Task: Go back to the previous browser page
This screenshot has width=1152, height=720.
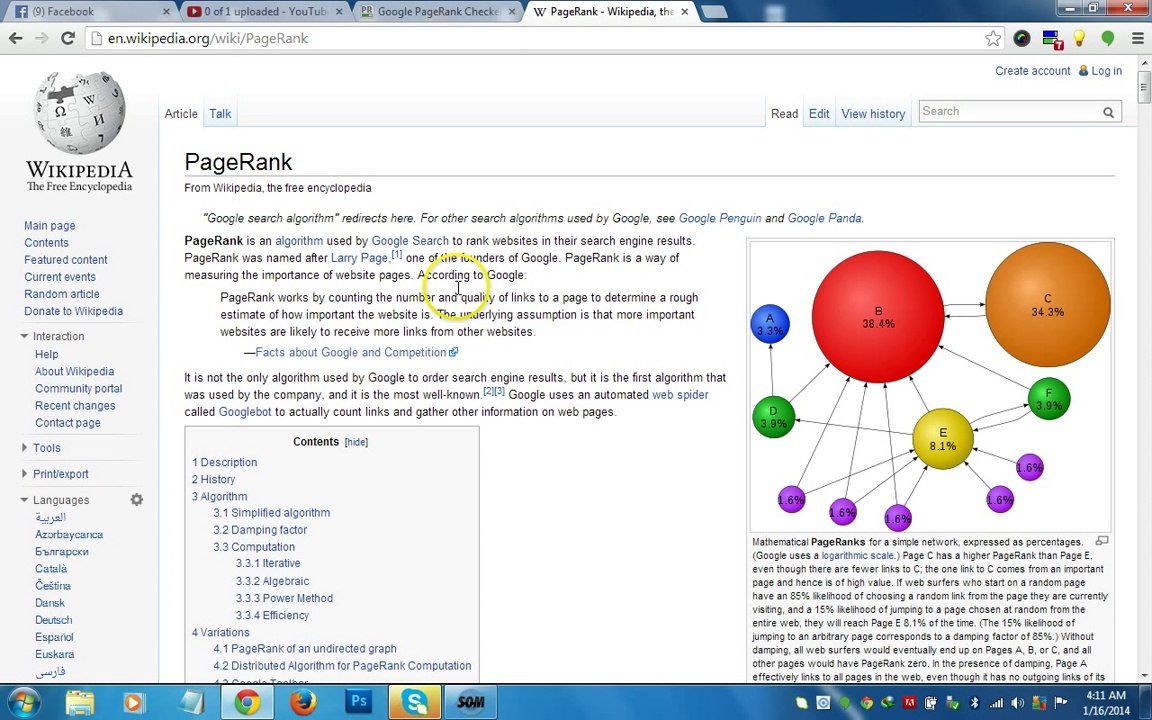Action: (15, 38)
